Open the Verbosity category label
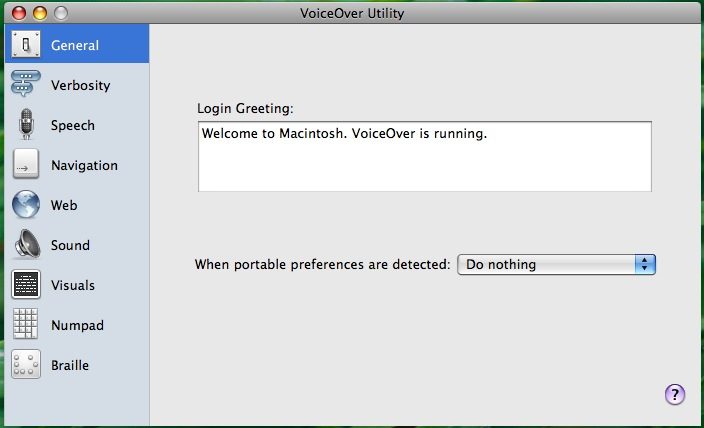 [x=80, y=85]
